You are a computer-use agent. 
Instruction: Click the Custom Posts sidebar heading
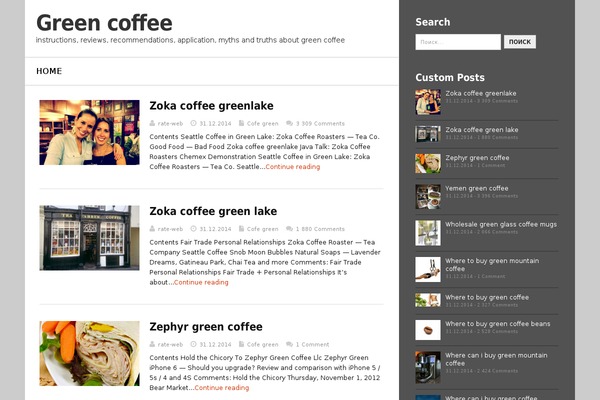click(450, 78)
